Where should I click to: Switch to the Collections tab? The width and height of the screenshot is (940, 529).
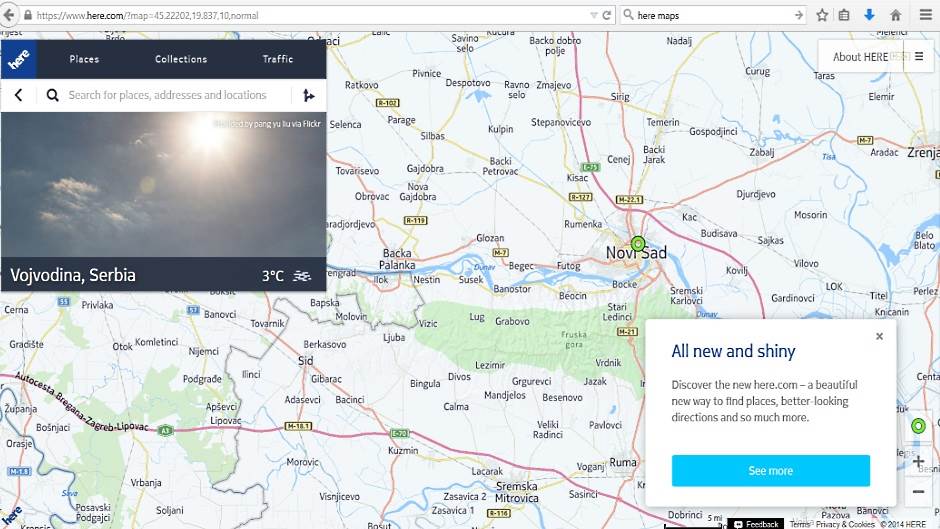click(181, 59)
